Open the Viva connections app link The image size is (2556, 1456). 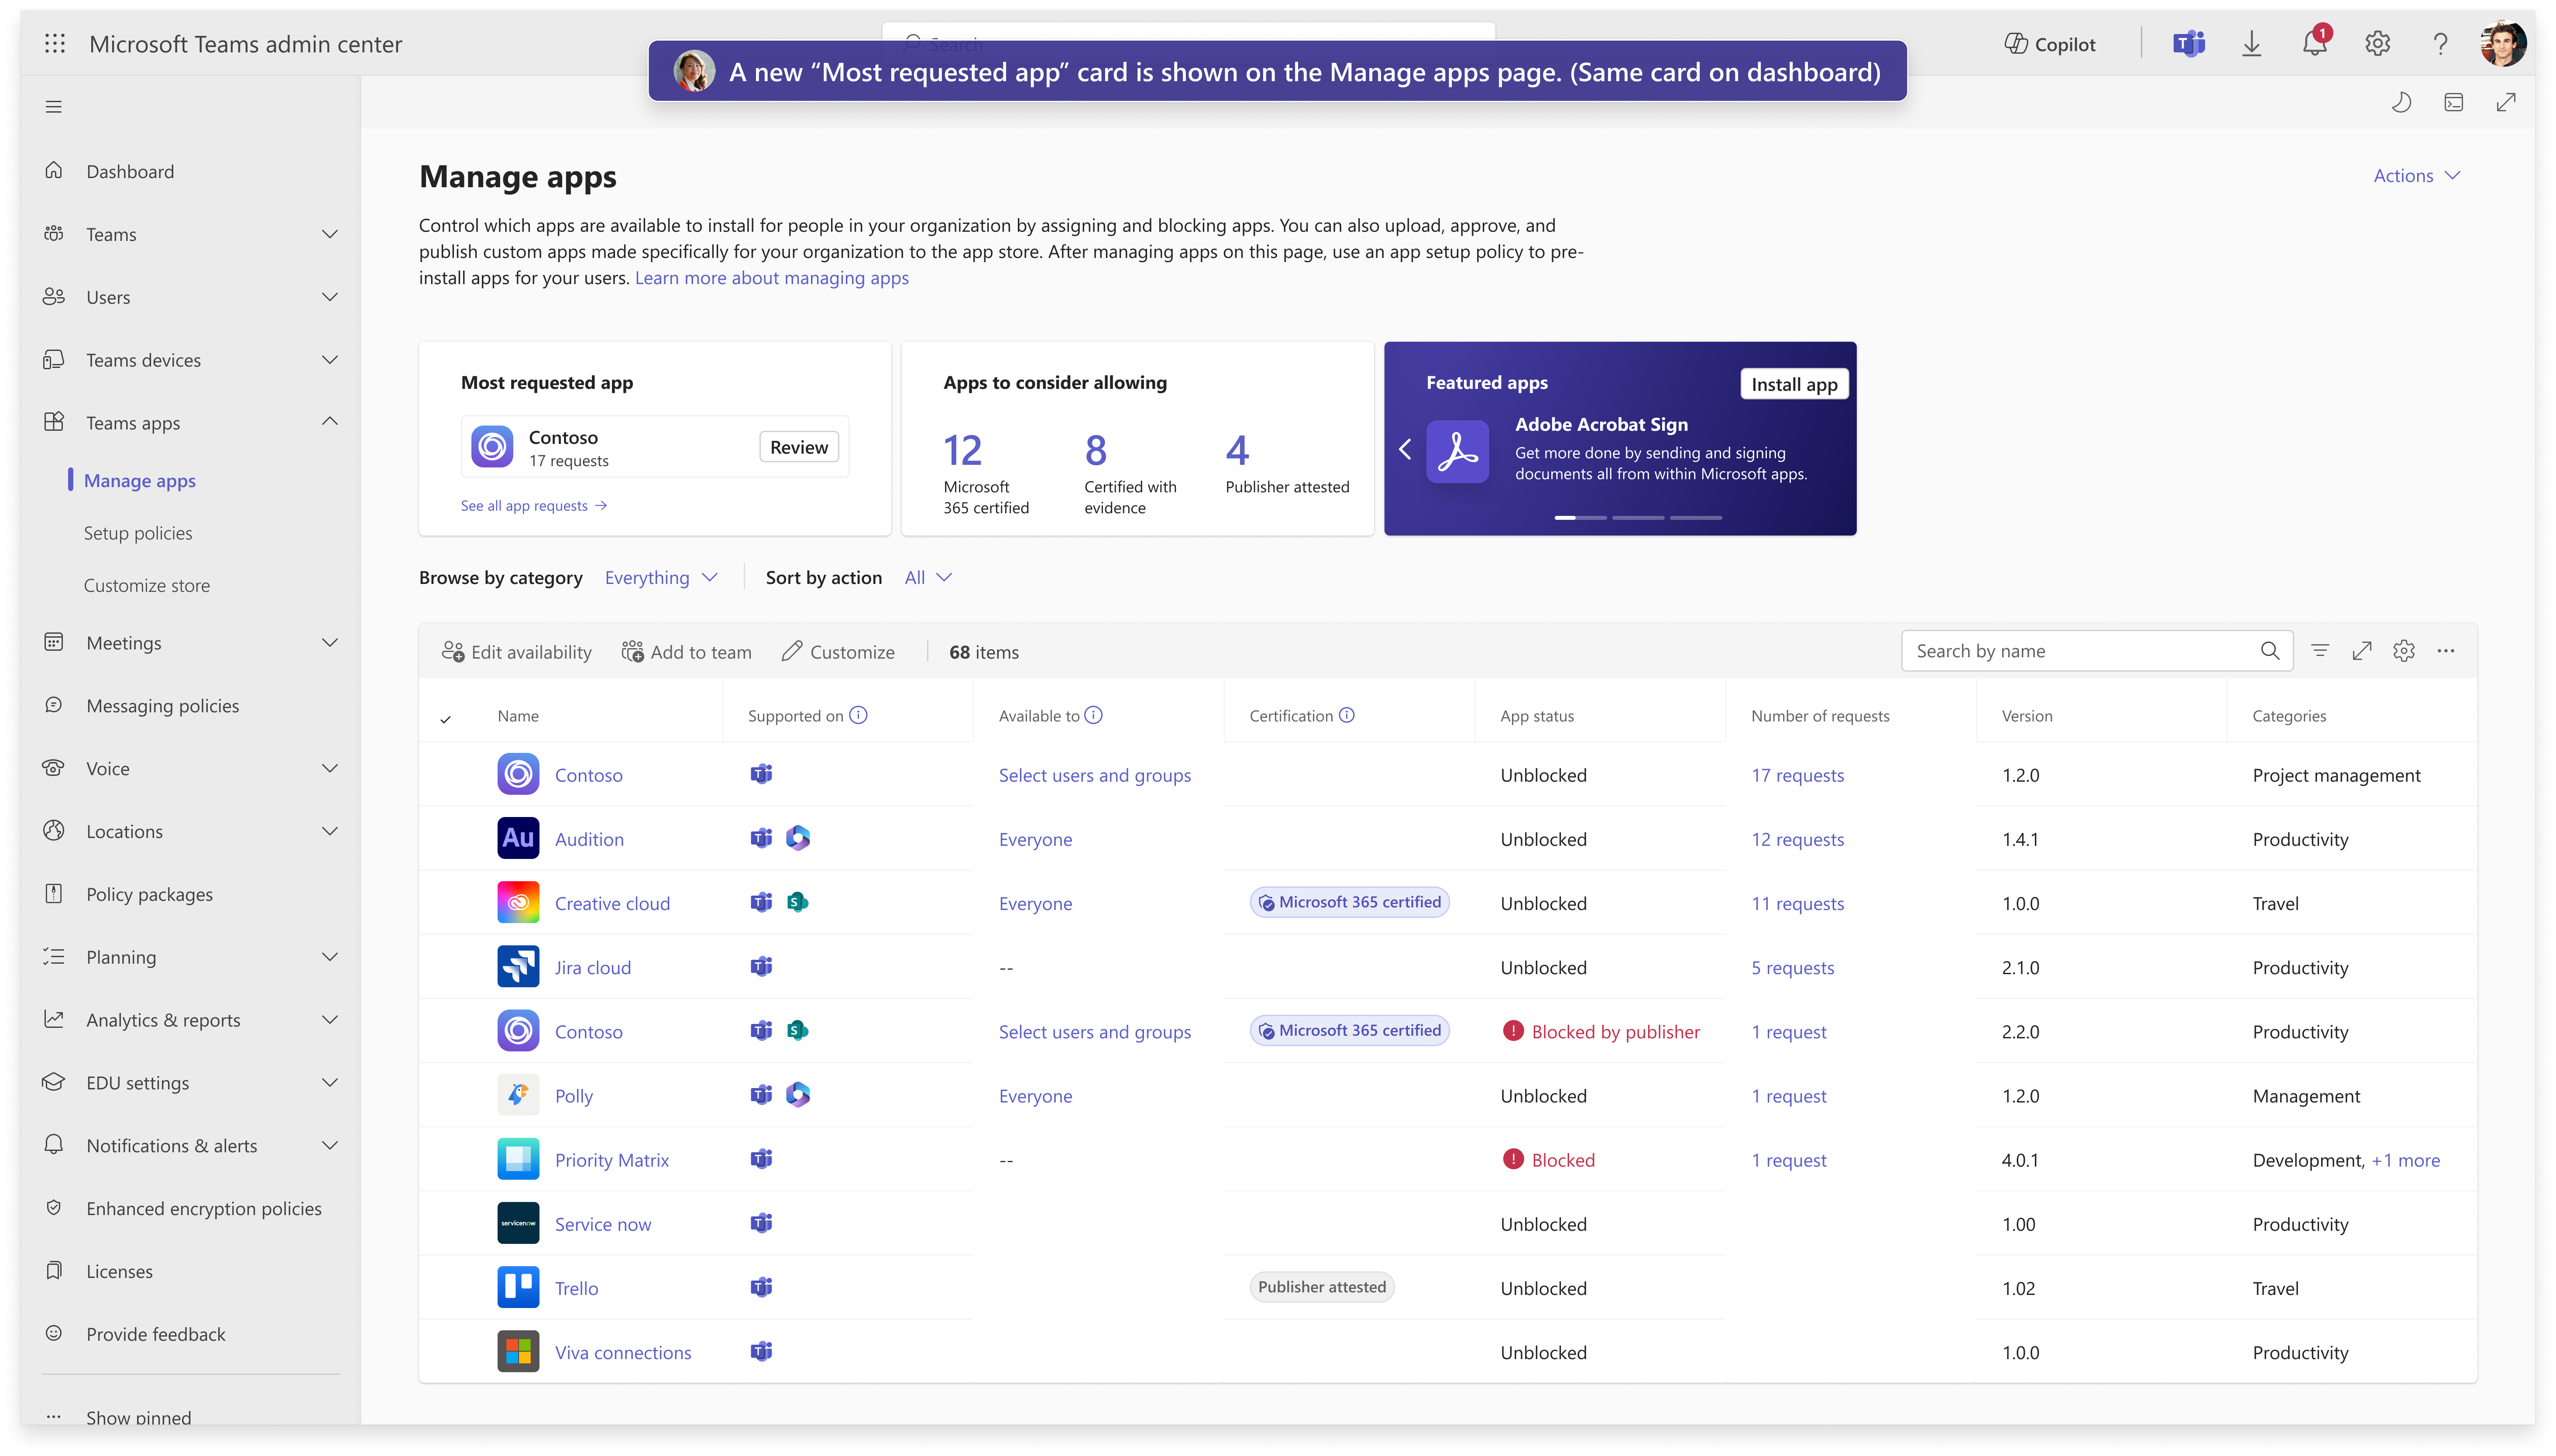[x=623, y=1352]
